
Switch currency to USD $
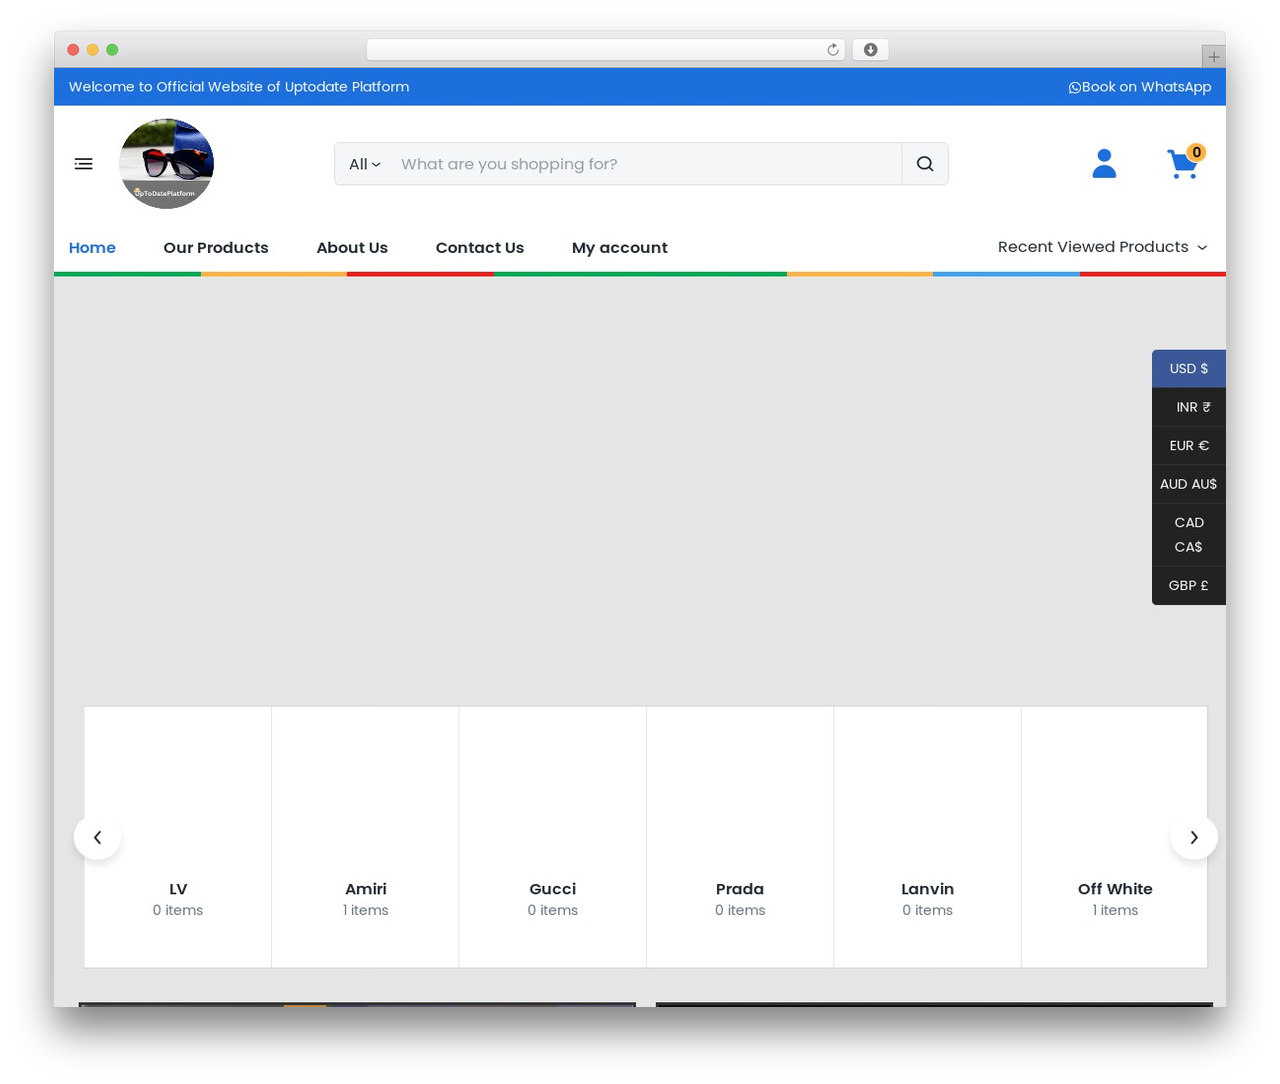1189,369
